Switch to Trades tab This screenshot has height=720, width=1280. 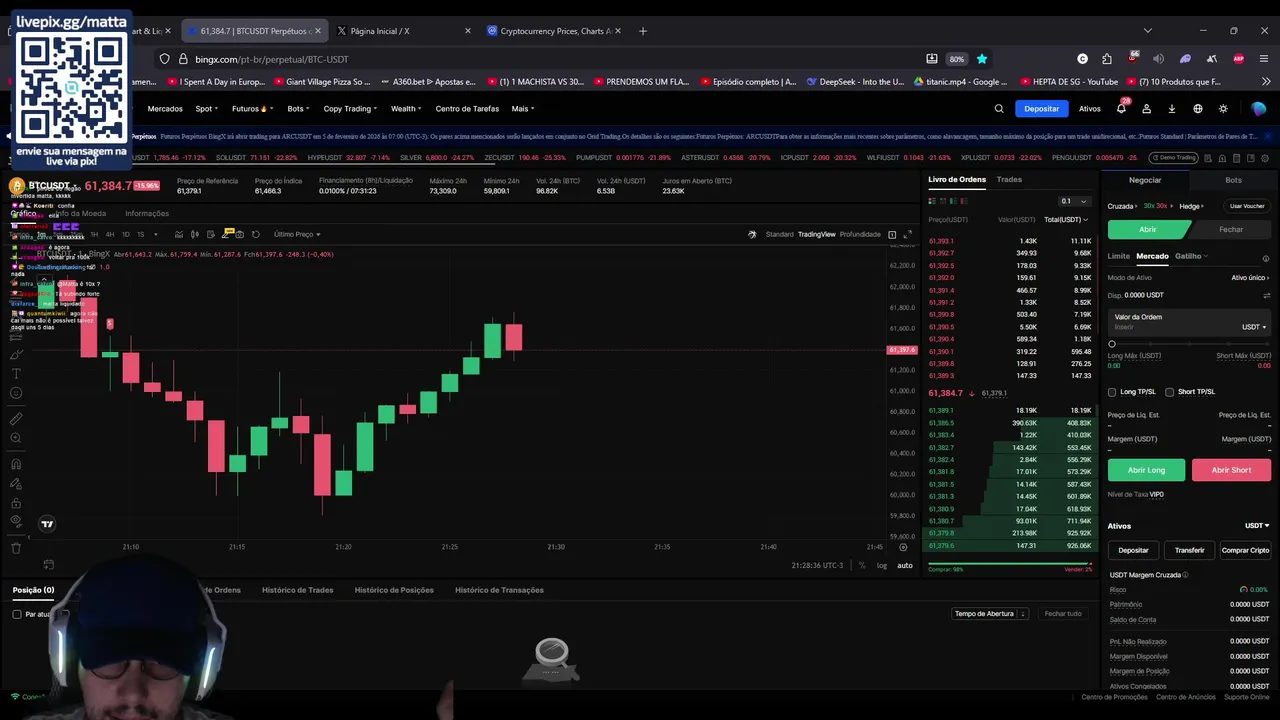pyautogui.click(x=1009, y=180)
